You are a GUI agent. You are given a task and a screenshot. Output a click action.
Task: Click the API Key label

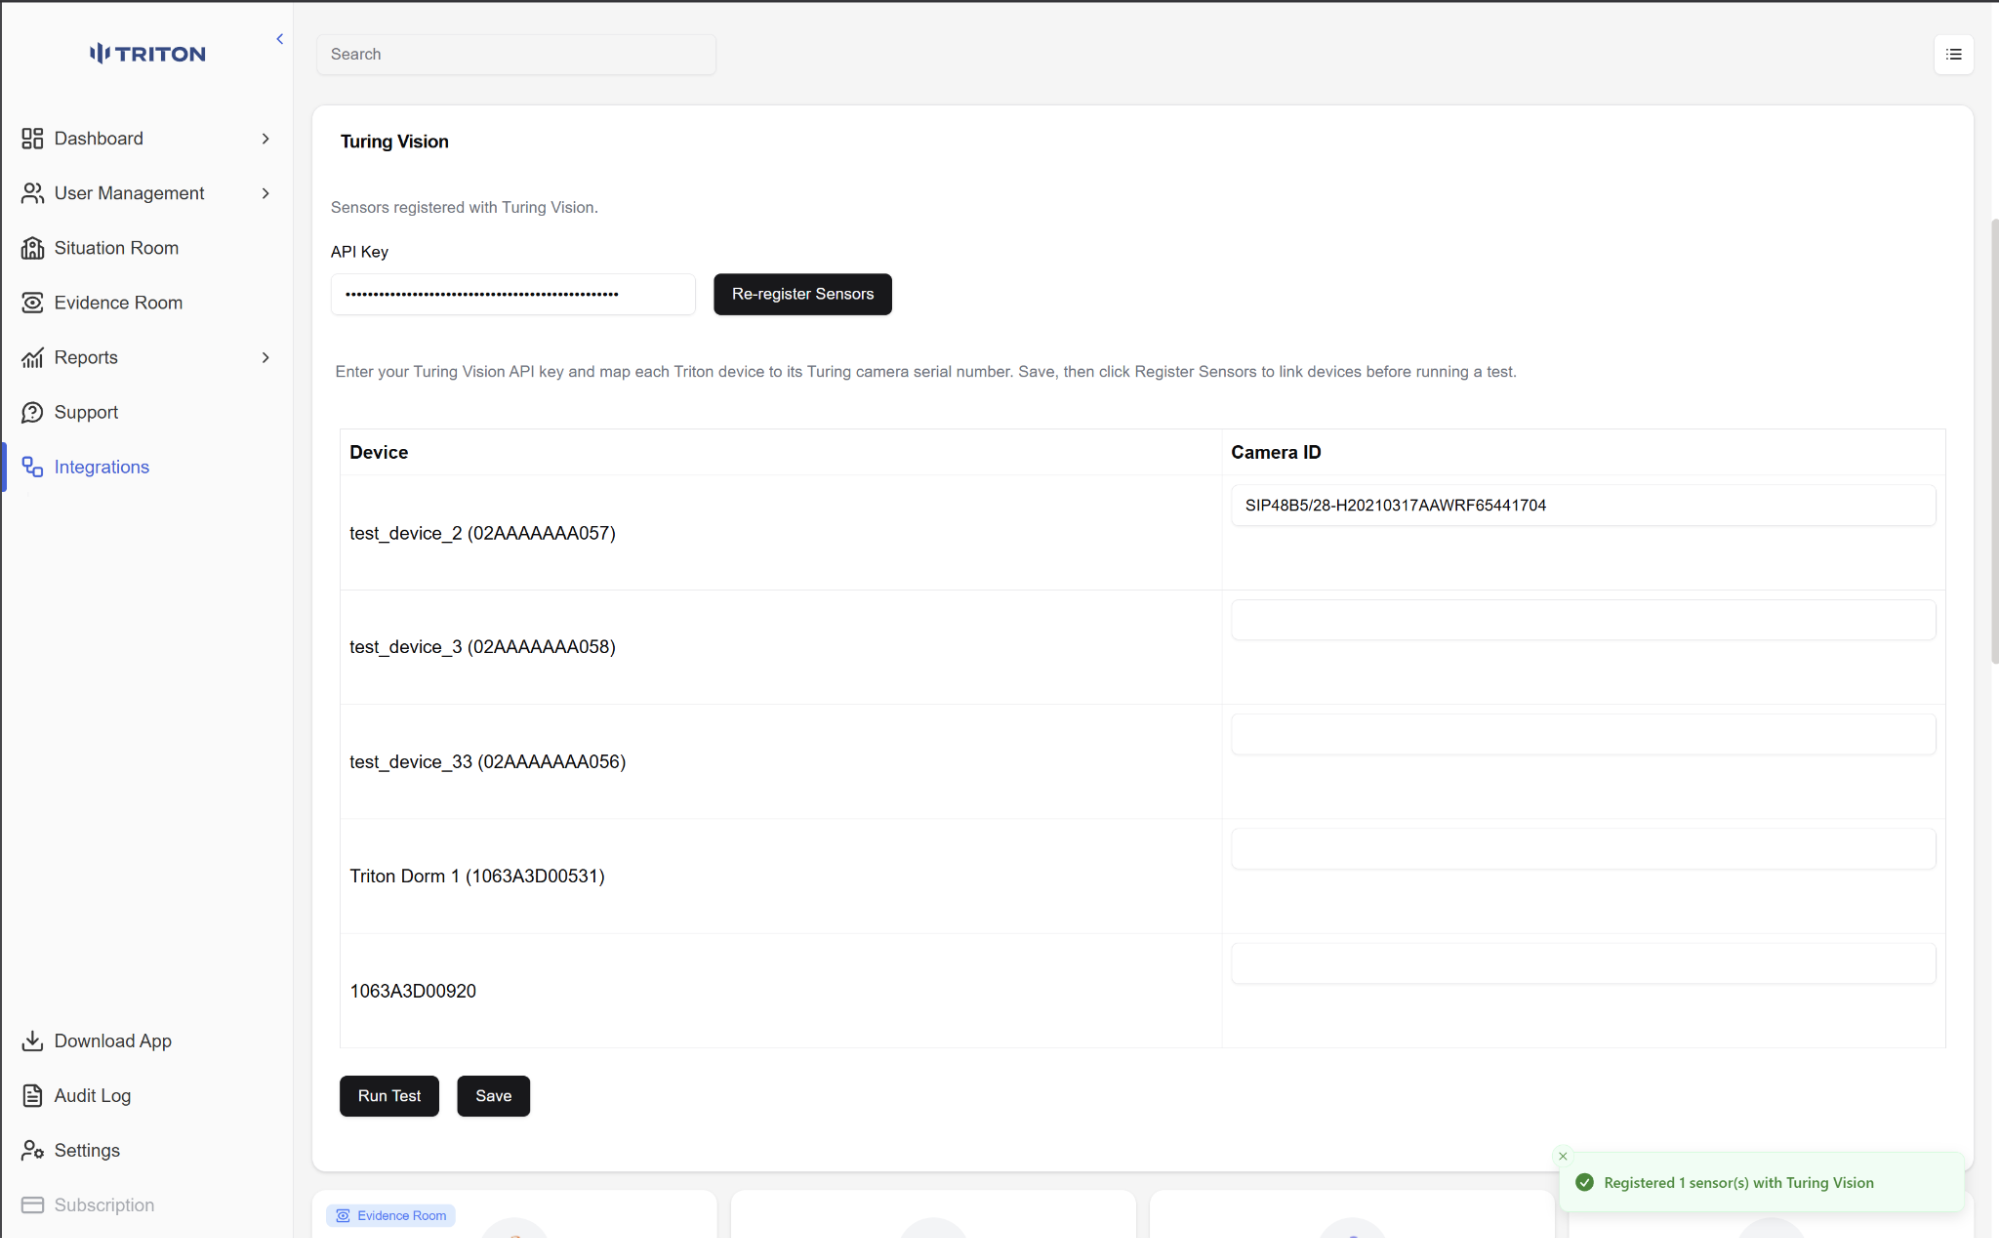coord(359,252)
